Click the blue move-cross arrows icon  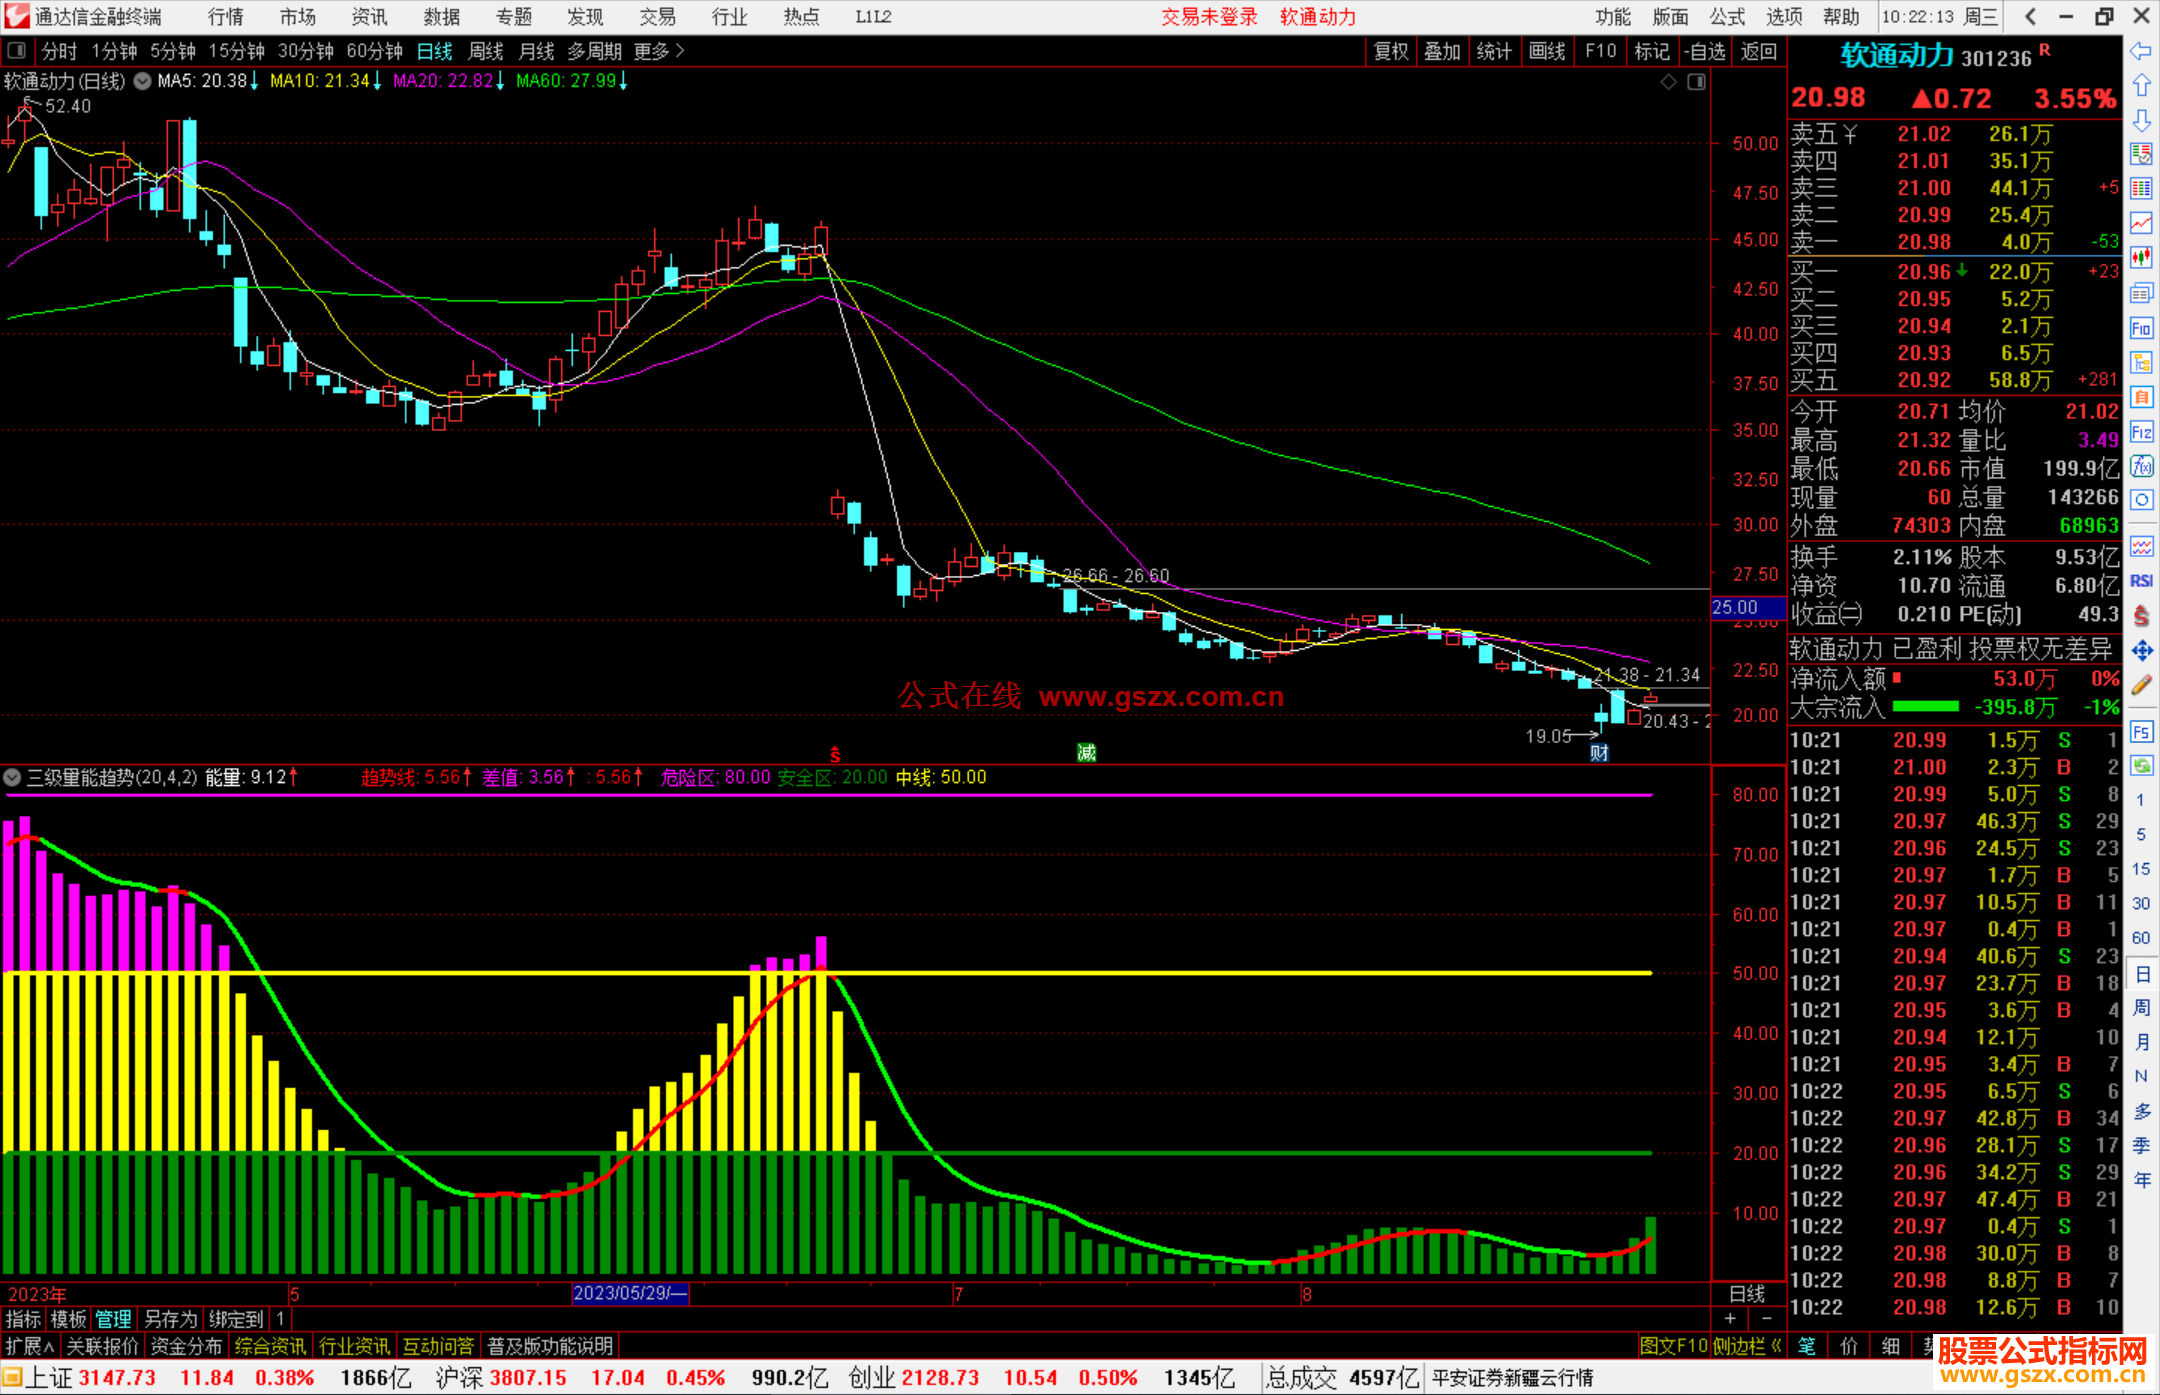pos(2141,651)
